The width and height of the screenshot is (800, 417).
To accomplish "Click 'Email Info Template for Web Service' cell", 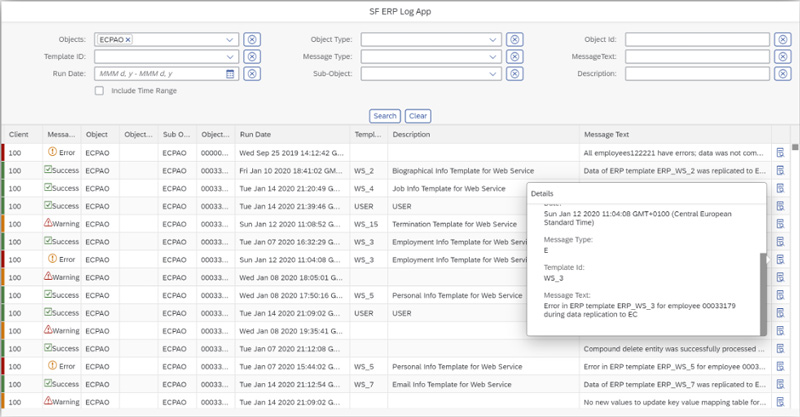I will coord(452,384).
